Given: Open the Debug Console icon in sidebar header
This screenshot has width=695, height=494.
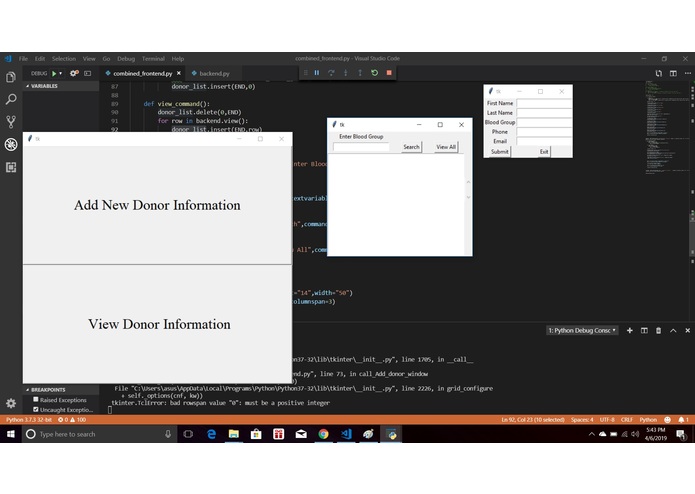Looking at the screenshot, I should click(x=87, y=73).
